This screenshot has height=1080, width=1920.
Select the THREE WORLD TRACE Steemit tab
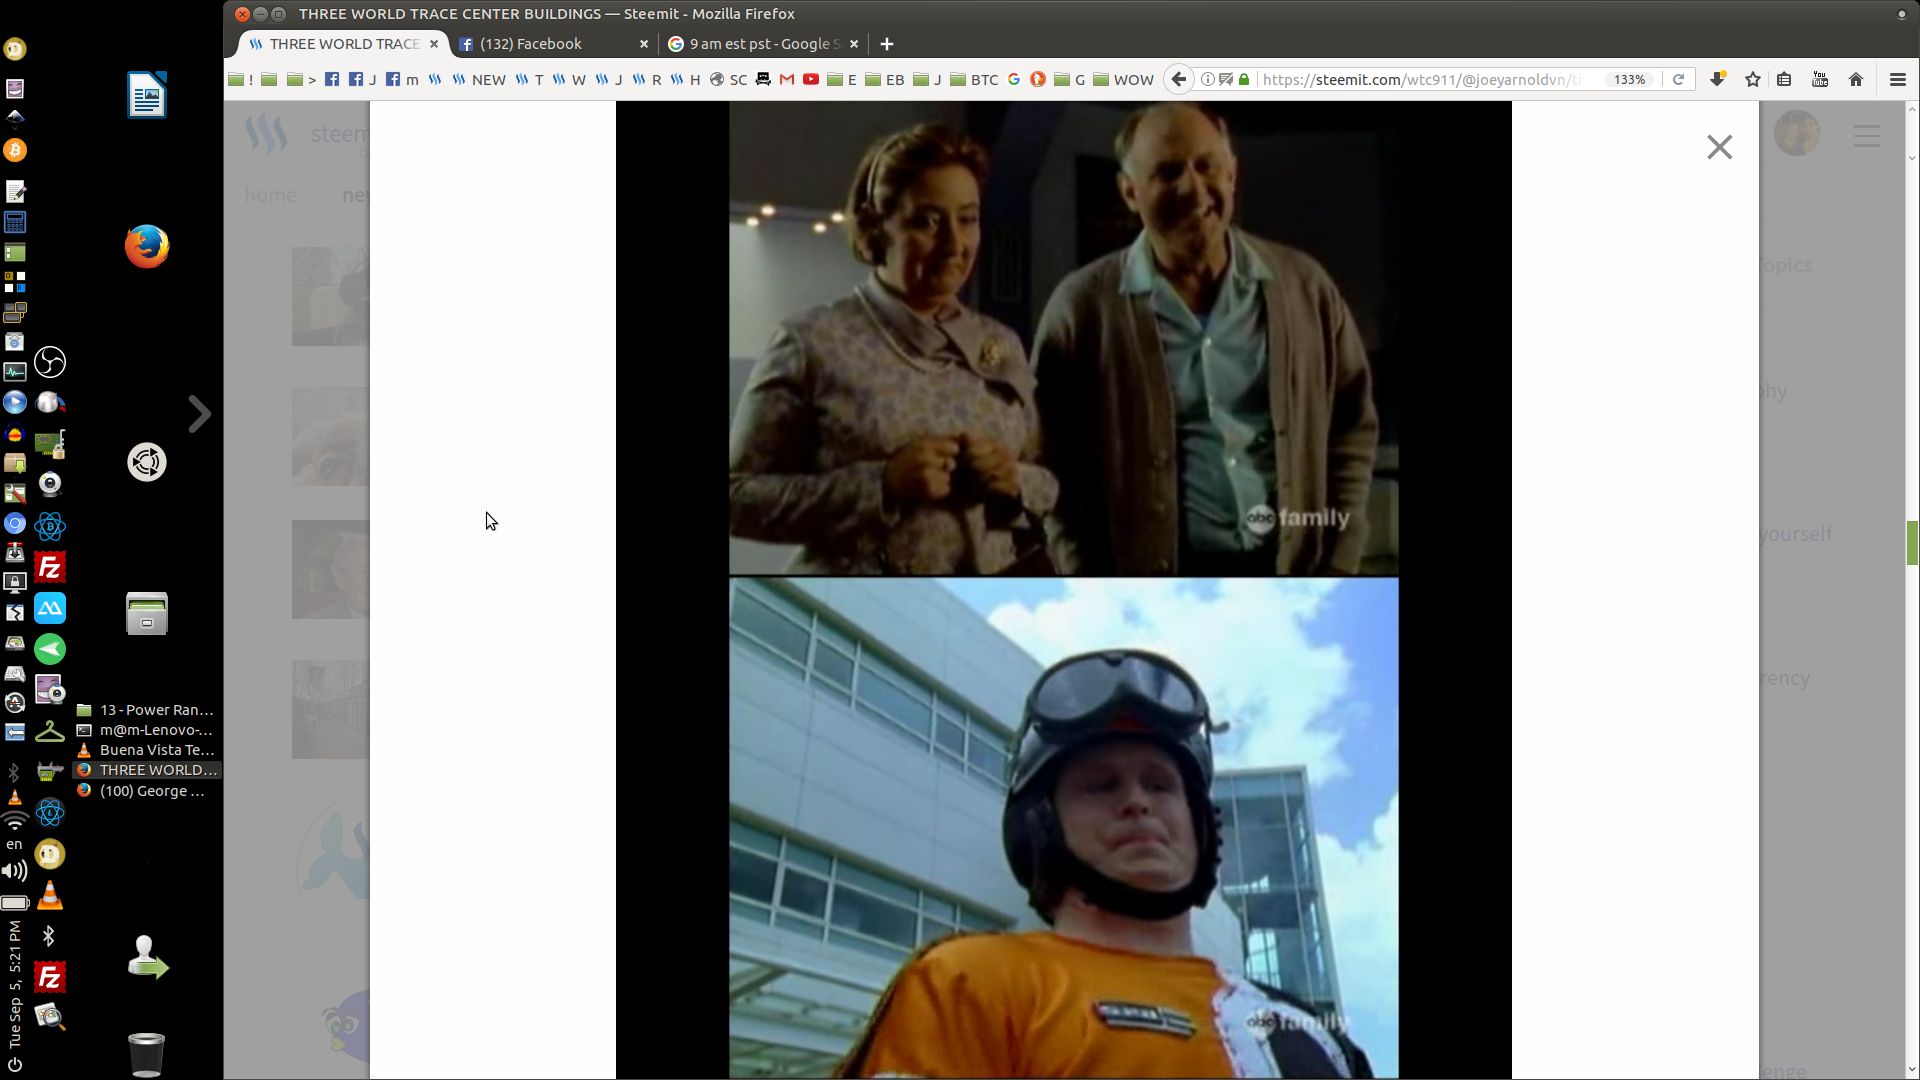[x=343, y=44]
